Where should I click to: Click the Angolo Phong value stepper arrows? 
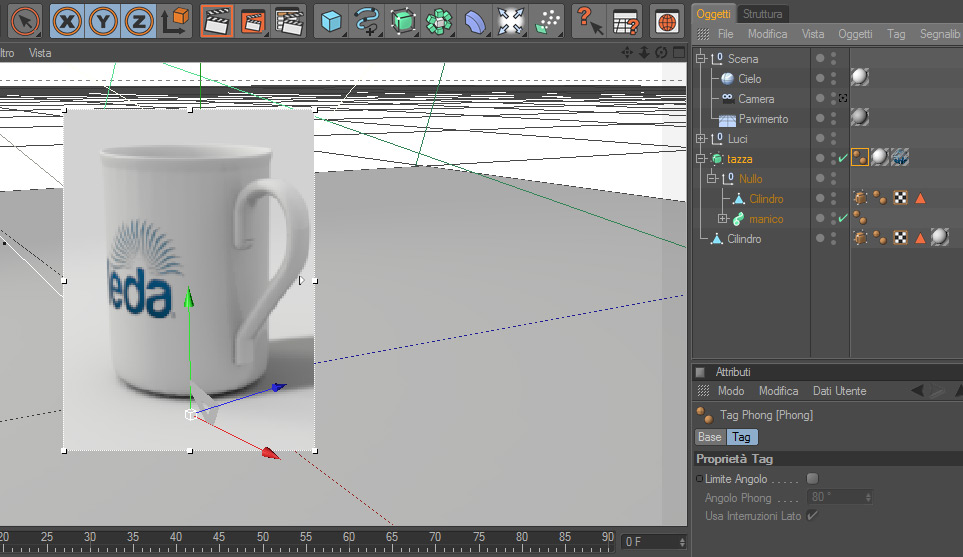pyautogui.click(x=868, y=497)
